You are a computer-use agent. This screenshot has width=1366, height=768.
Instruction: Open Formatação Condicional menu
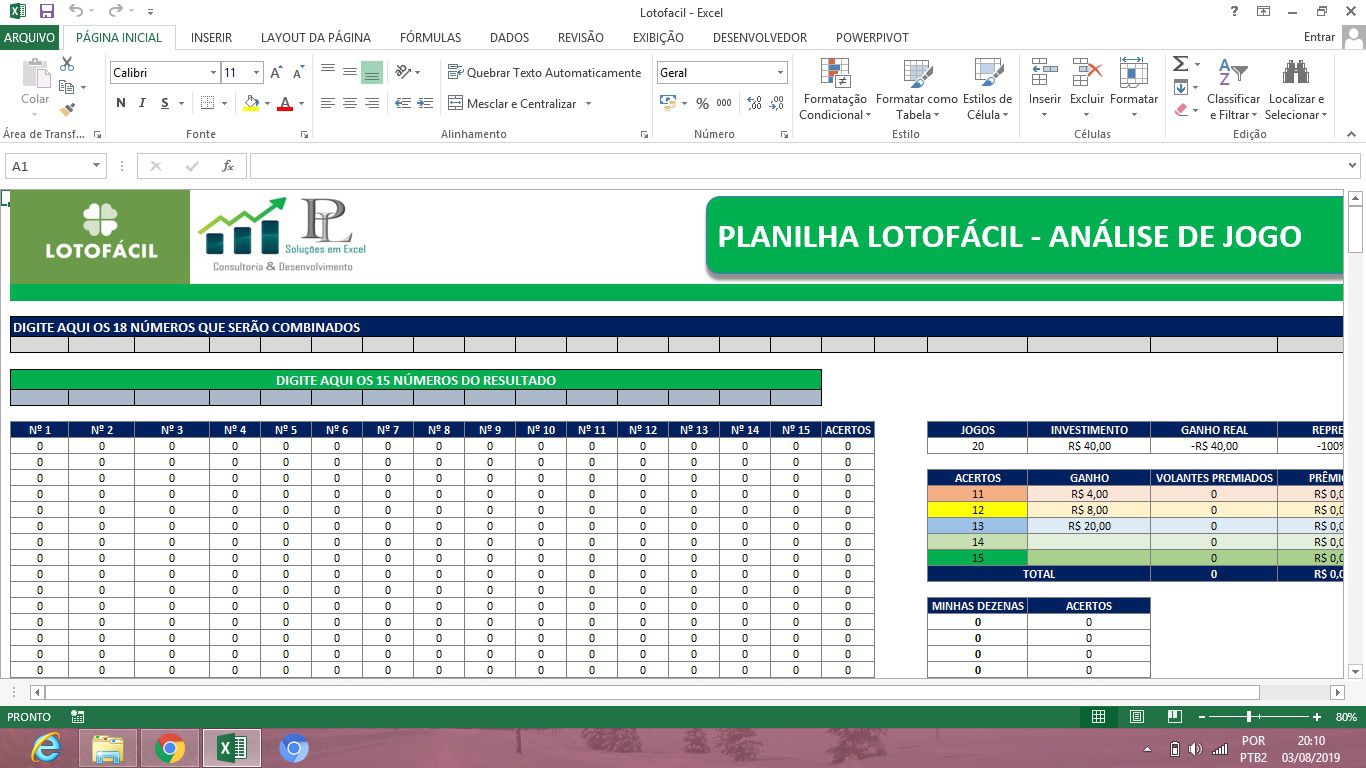tap(835, 88)
